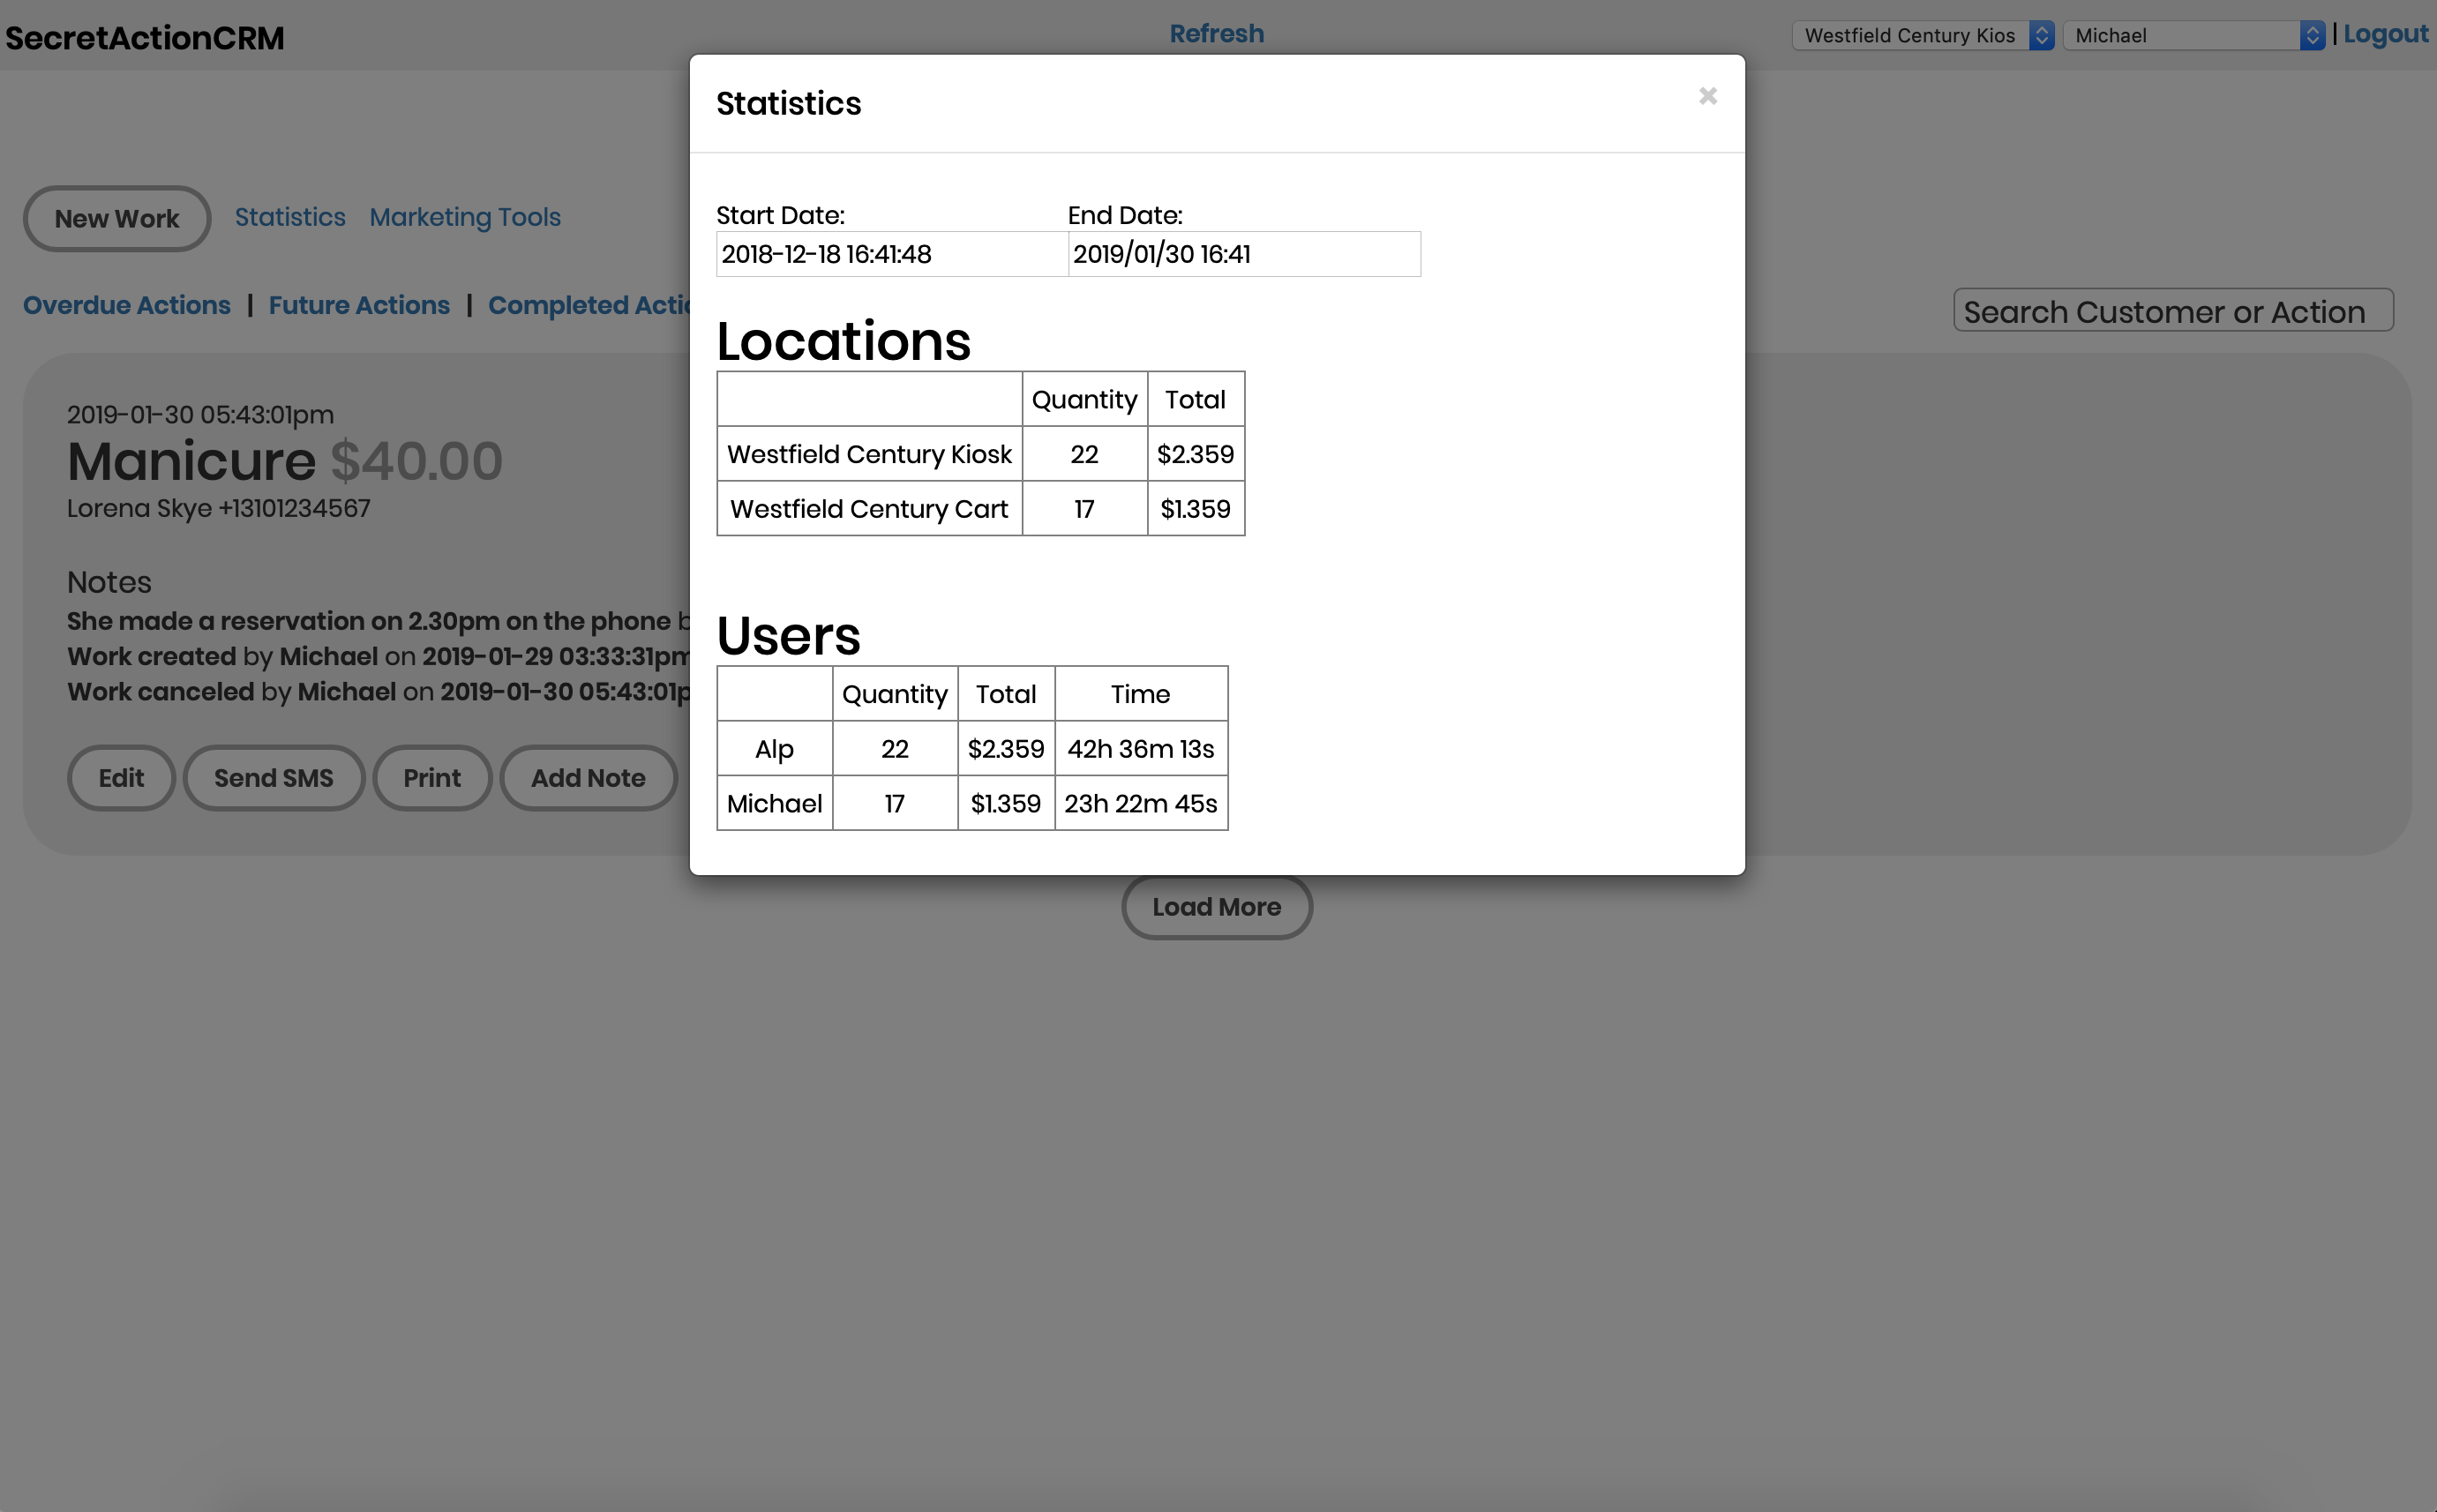Switch to Future Actions tab
The image size is (2437, 1512).
pos(359,305)
